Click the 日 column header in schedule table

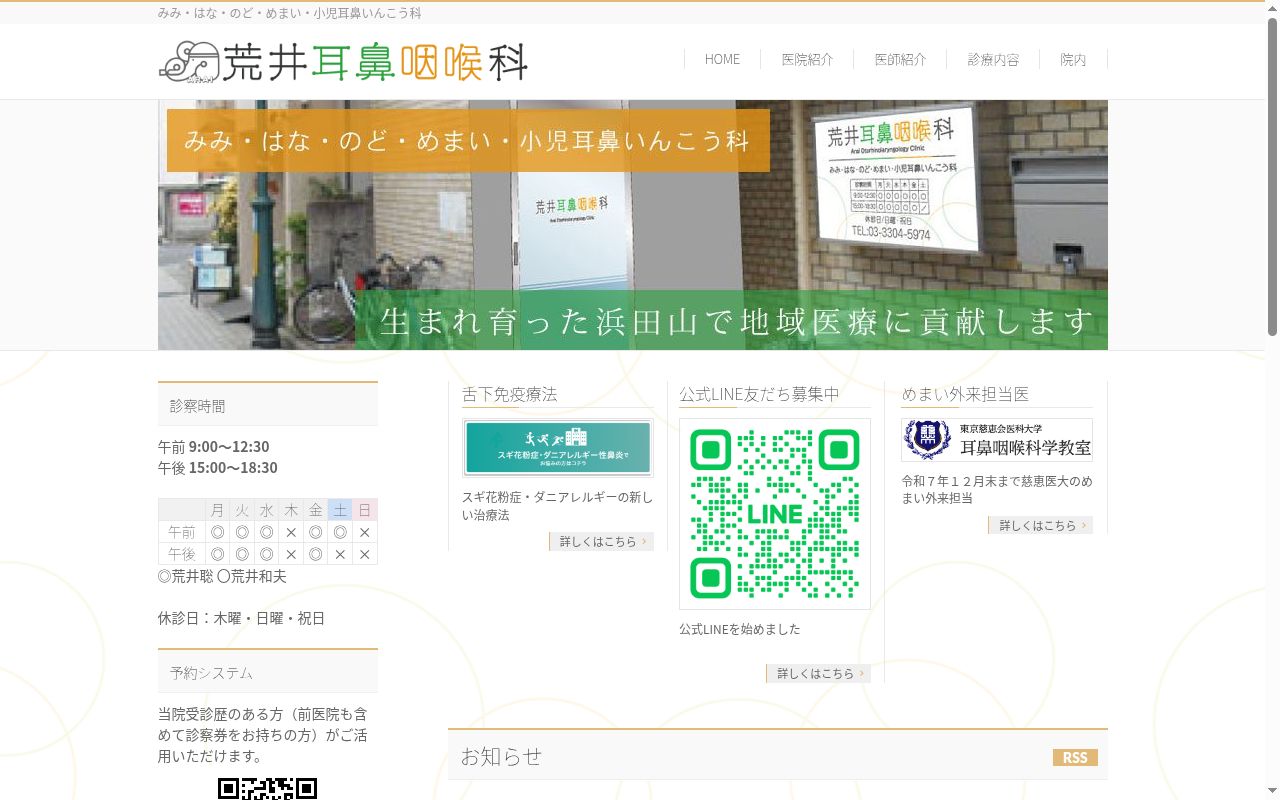[365, 510]
